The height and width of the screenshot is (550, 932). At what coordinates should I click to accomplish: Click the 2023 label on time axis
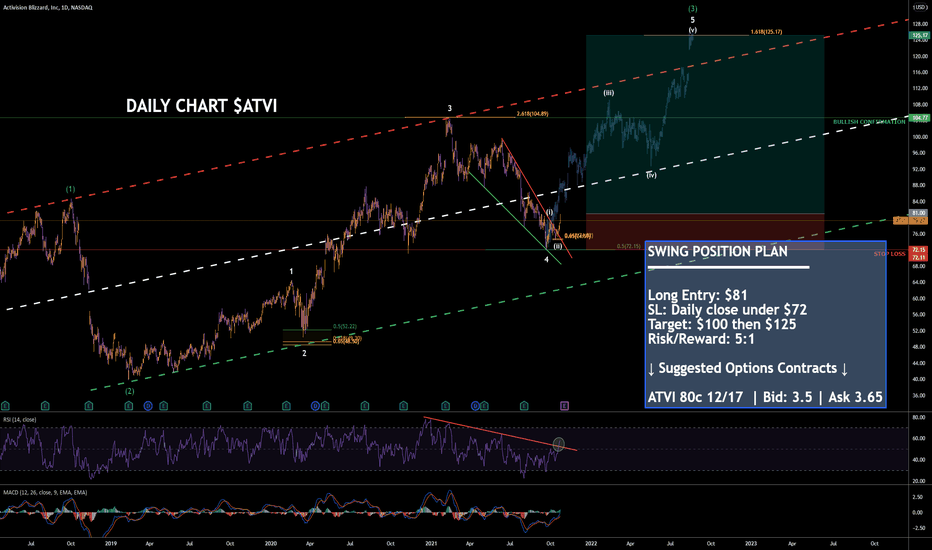751,543
